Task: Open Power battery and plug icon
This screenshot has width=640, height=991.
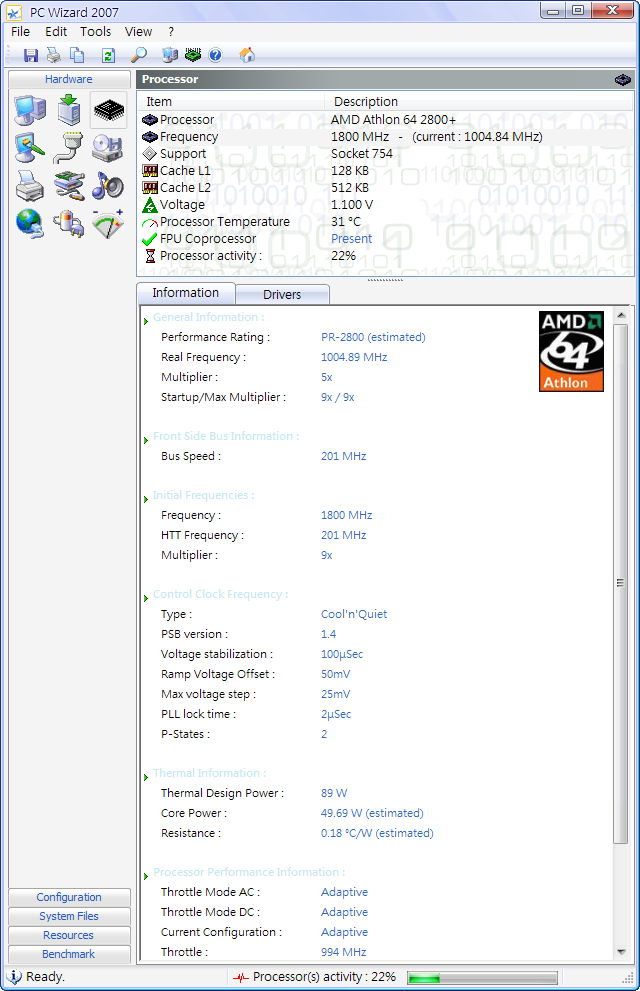Action: point(69,224)
